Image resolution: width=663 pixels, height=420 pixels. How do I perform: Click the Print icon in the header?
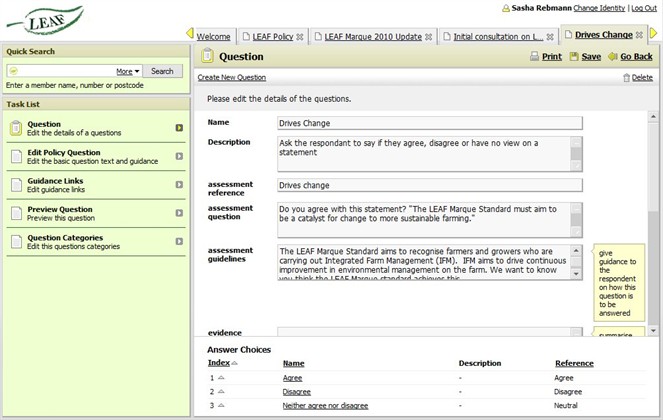click(533, 57)
